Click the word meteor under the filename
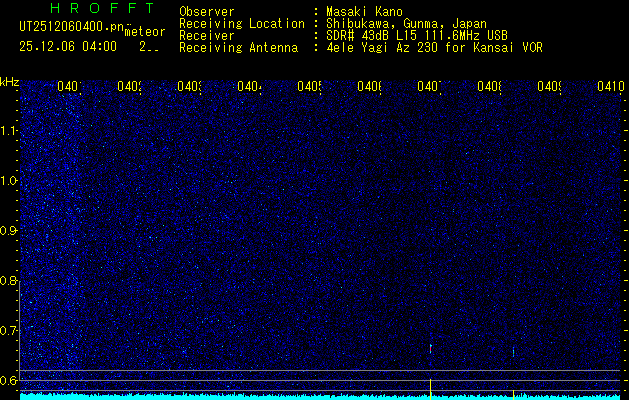Viewport: 629px width, 400px height. (x=145, y=32)
